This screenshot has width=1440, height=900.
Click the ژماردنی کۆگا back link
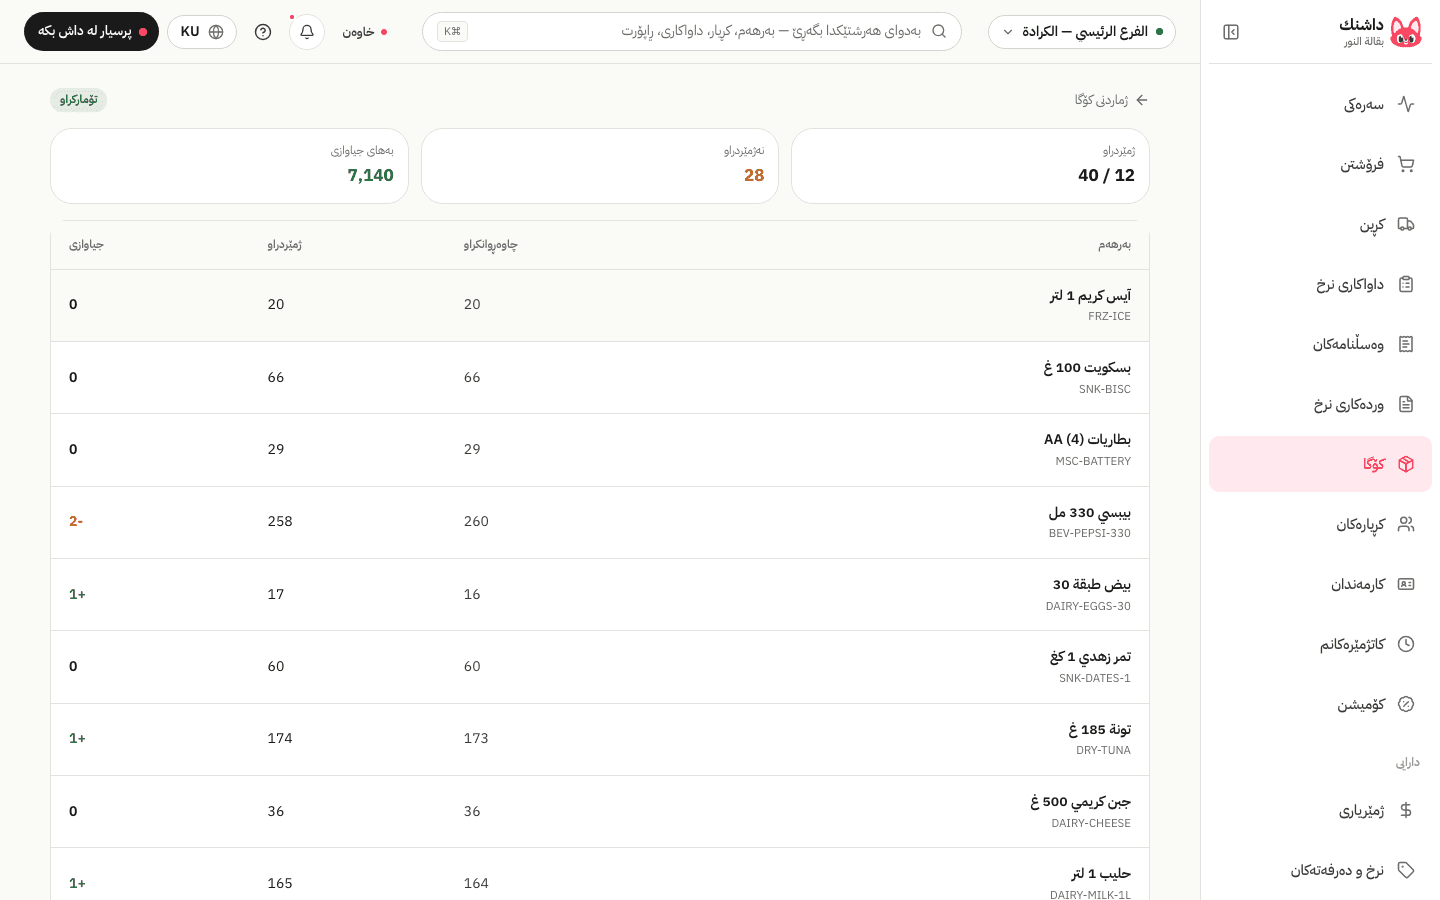click(1111, 100)
